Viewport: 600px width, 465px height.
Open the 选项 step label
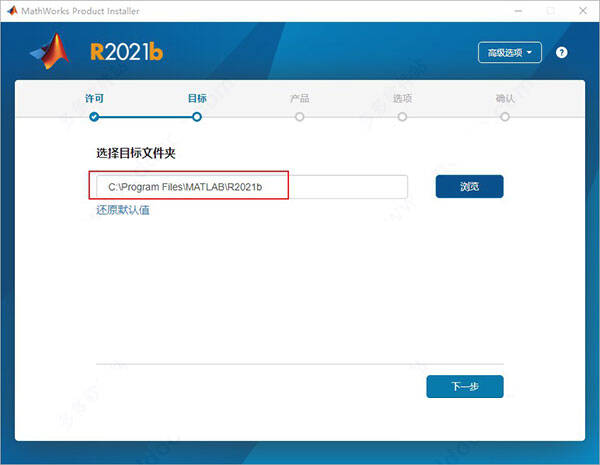(x=402, y=98)
